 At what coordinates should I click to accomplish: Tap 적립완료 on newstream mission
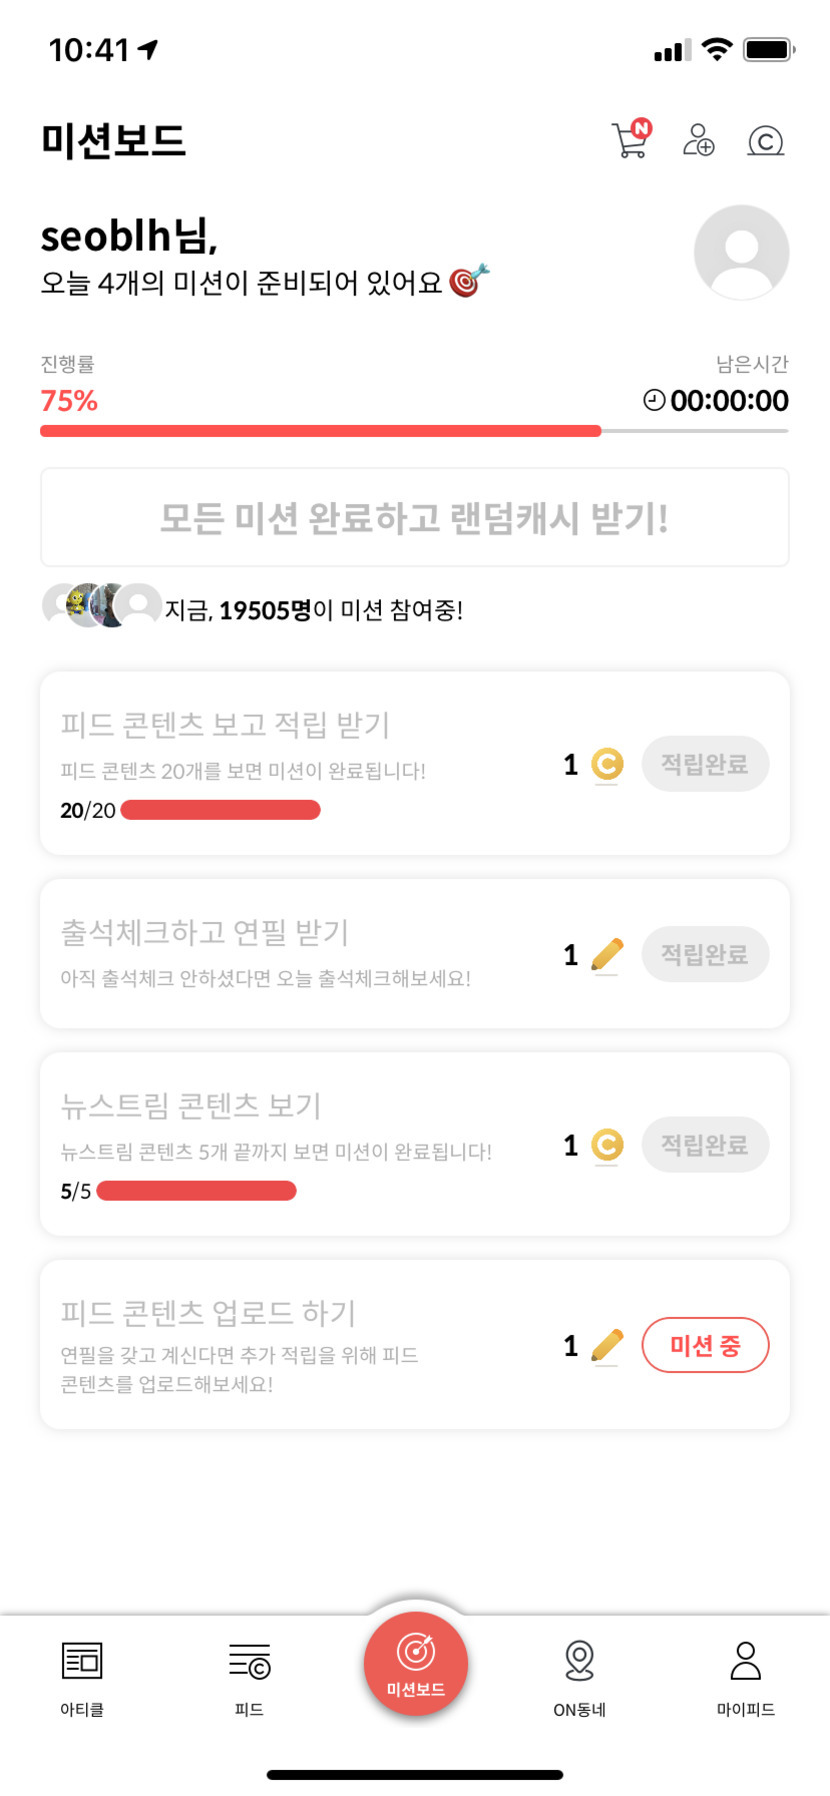click(705, 1145)
